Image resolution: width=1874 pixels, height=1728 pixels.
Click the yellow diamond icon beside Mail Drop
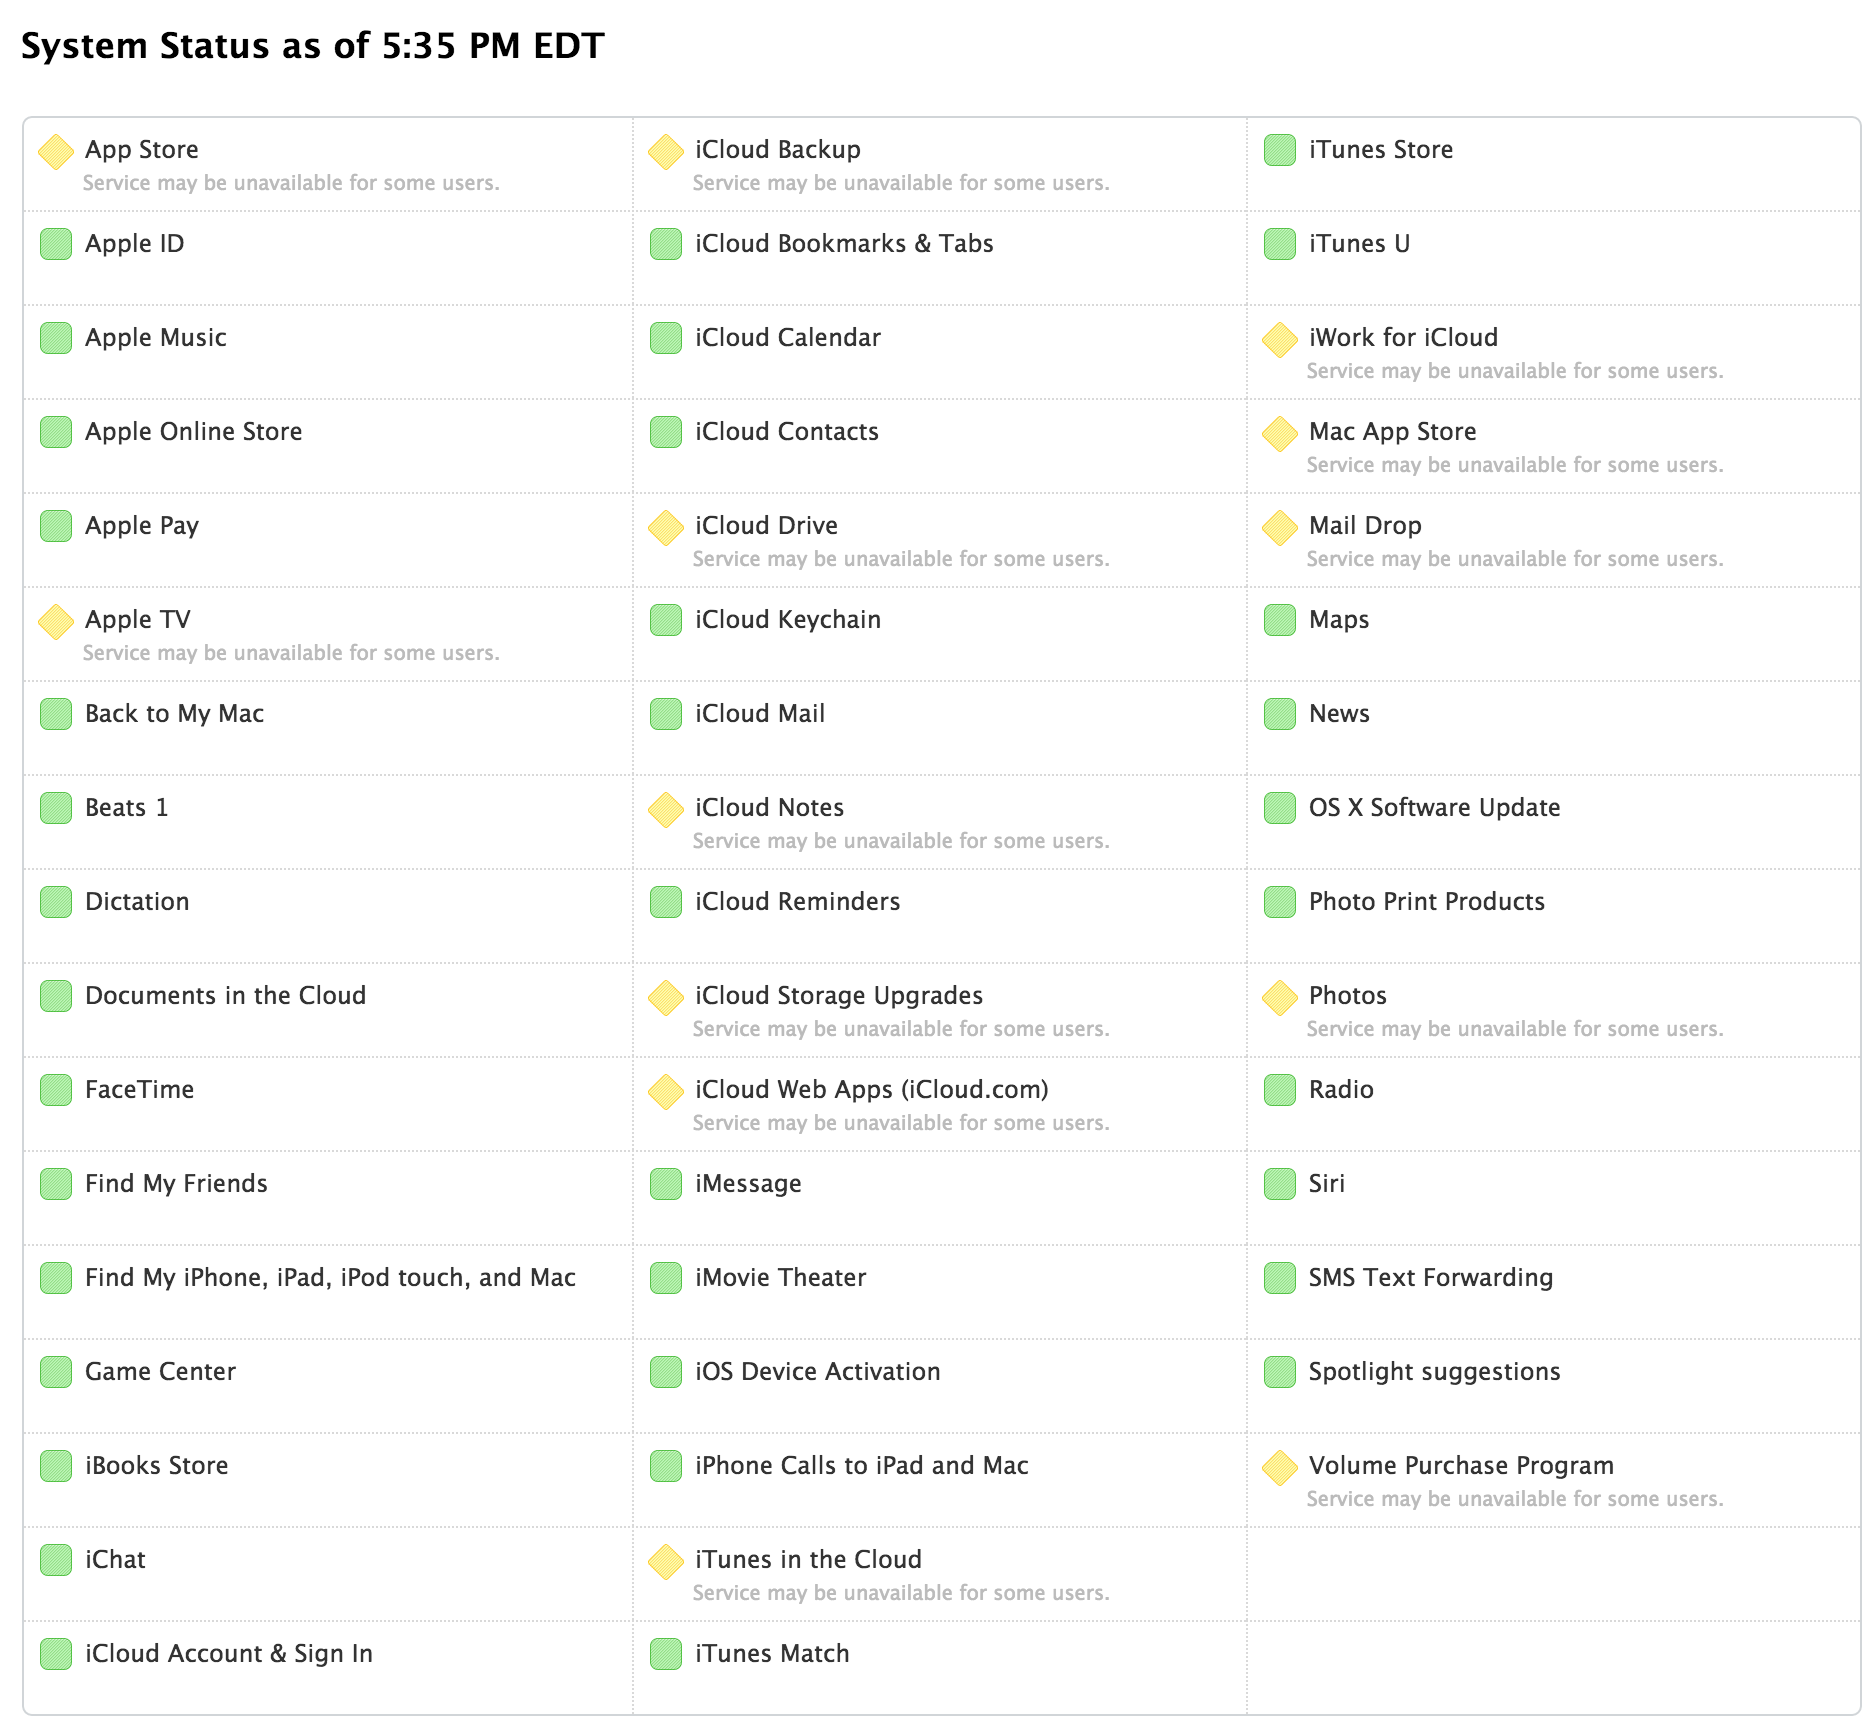click(x=1280, y=528)
